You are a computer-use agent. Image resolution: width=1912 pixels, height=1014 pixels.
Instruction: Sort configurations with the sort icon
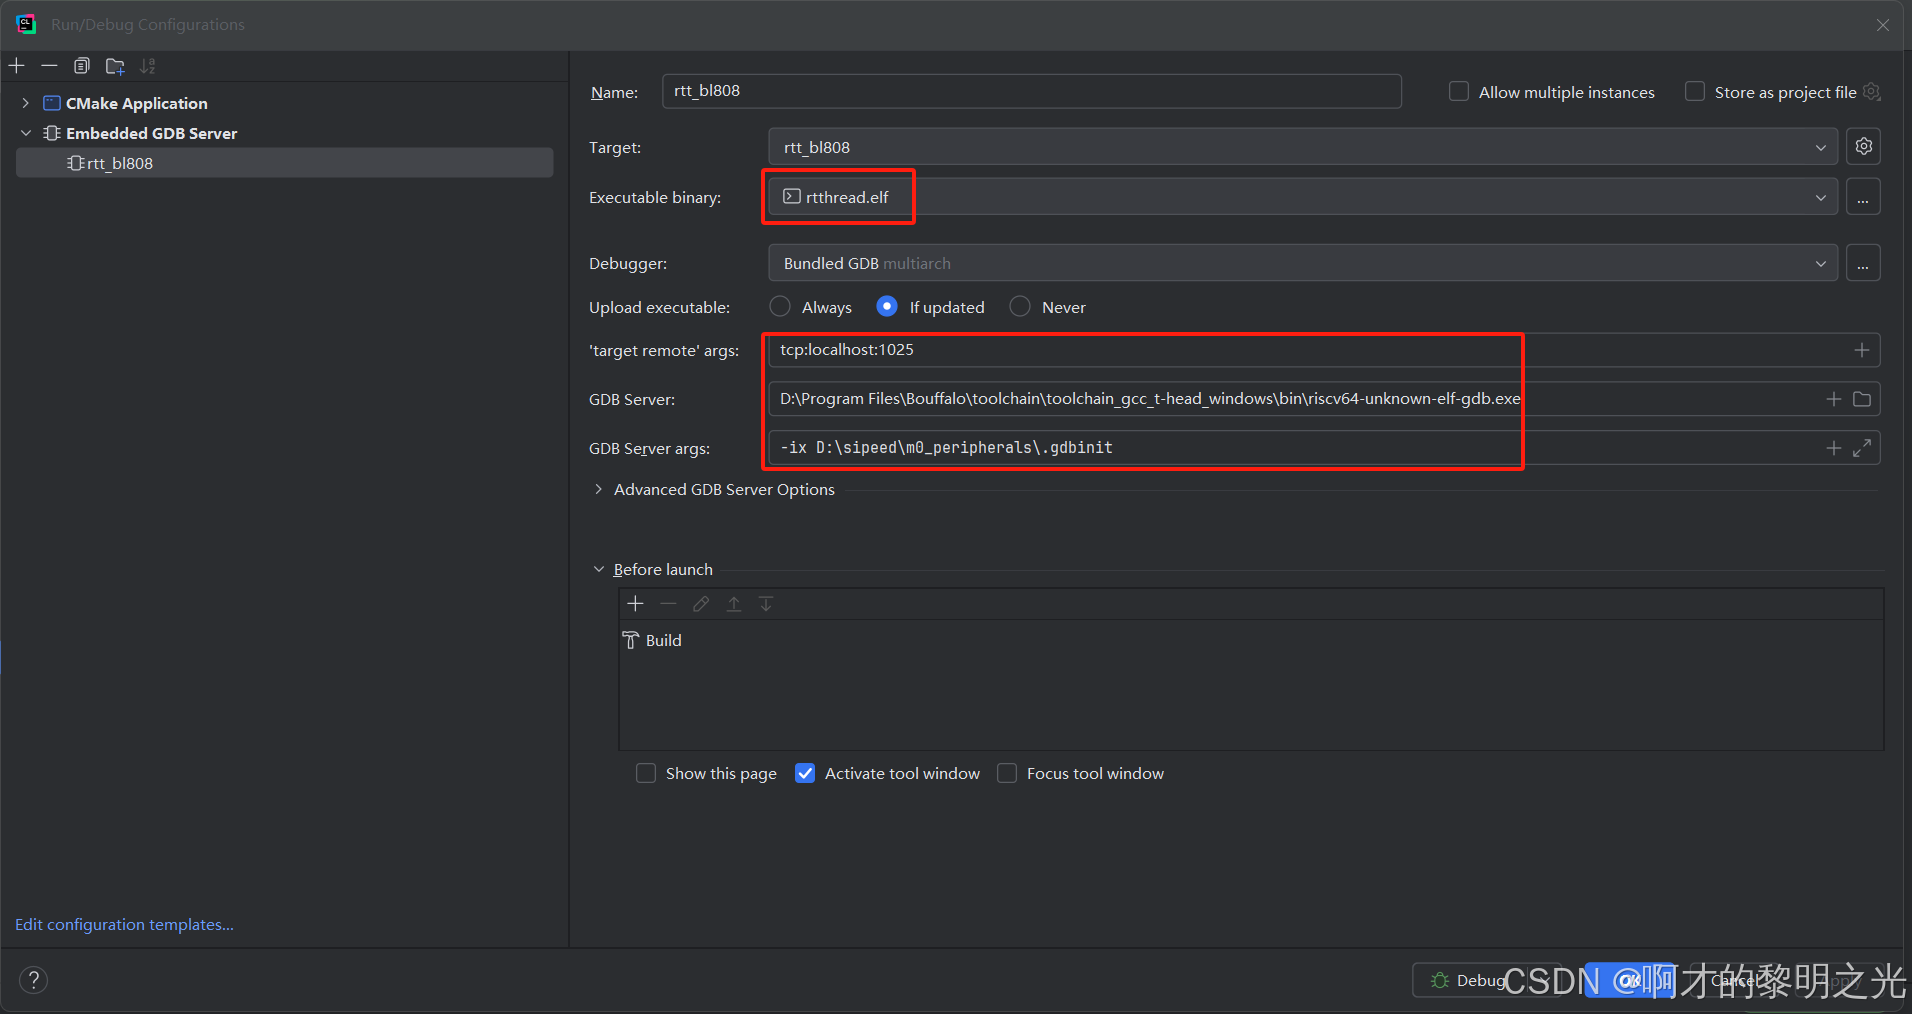coord(147,65)
